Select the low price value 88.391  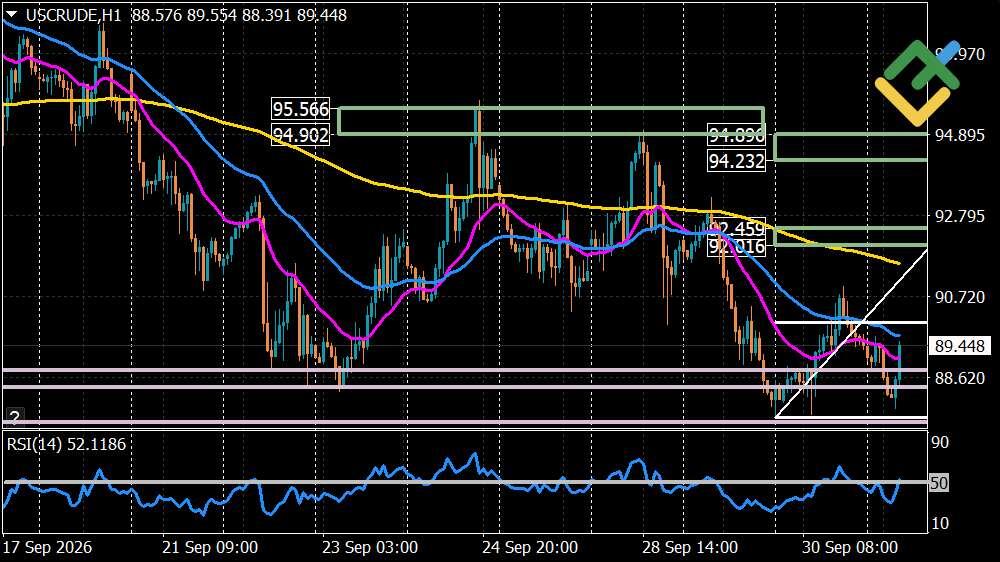click(x=267, y=15)
